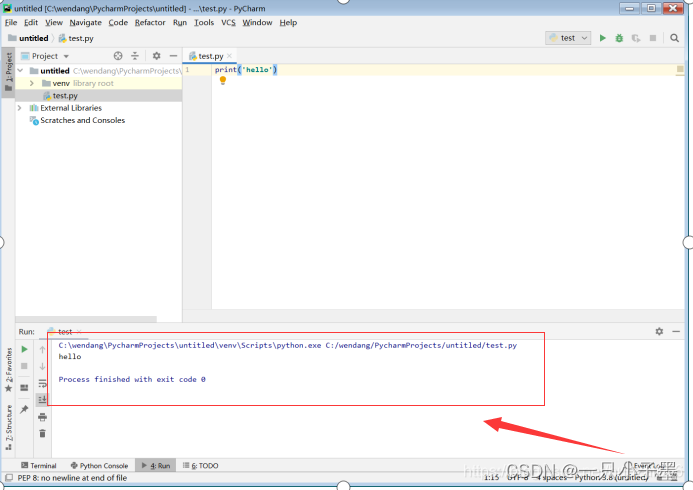Open the Help menu

point(288,23)
